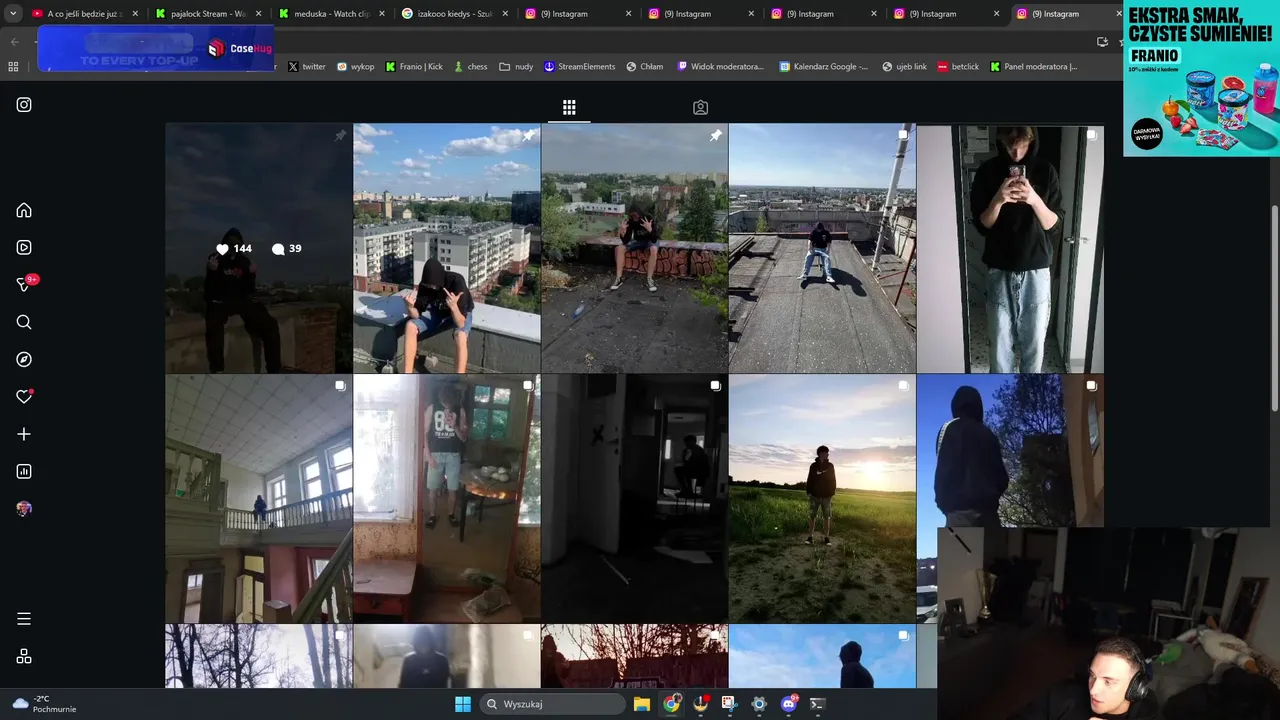1280x720 pixels.
Task: Open the betclick bookmark
Action: 958,67
